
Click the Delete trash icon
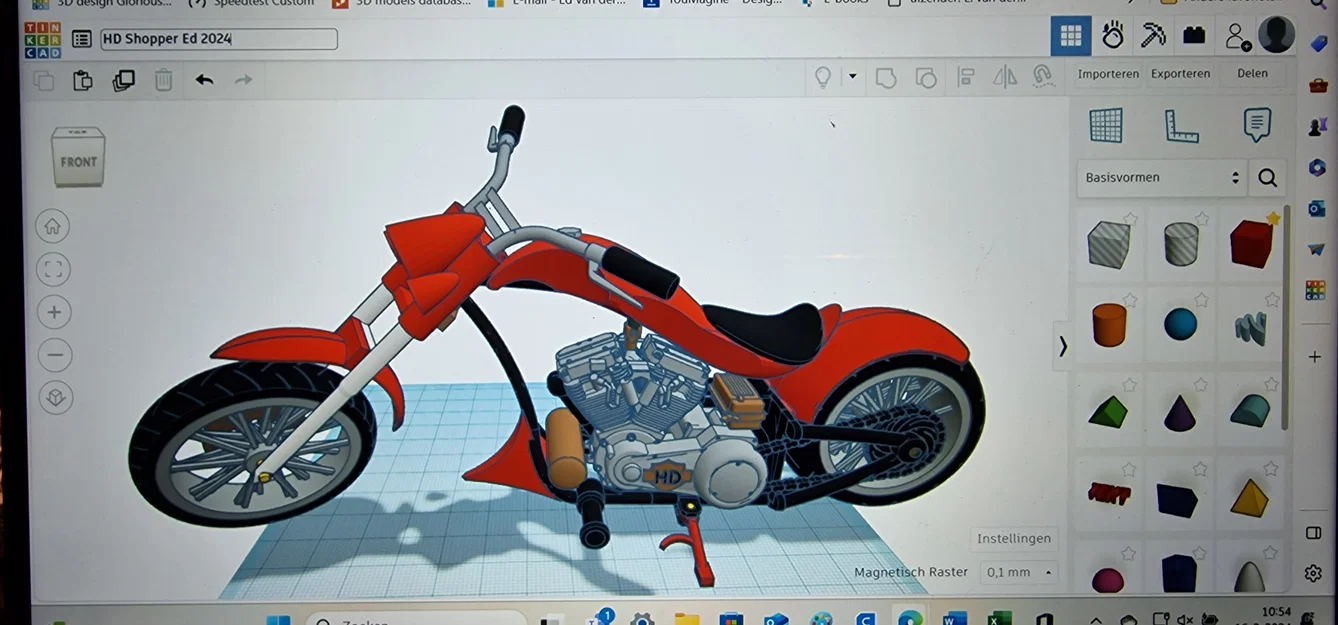[x=164, y=81]
